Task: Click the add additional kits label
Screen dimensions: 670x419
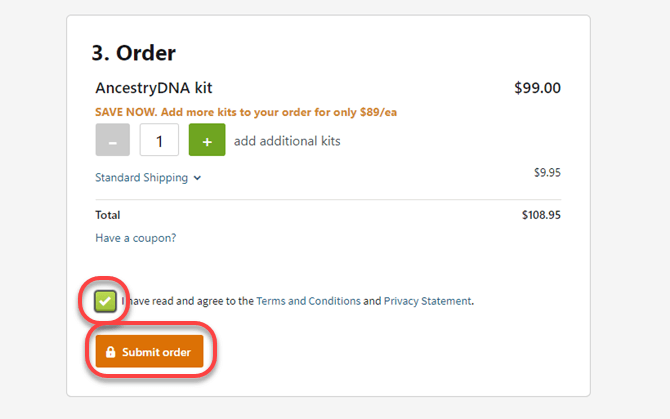Action: point(287,141)
